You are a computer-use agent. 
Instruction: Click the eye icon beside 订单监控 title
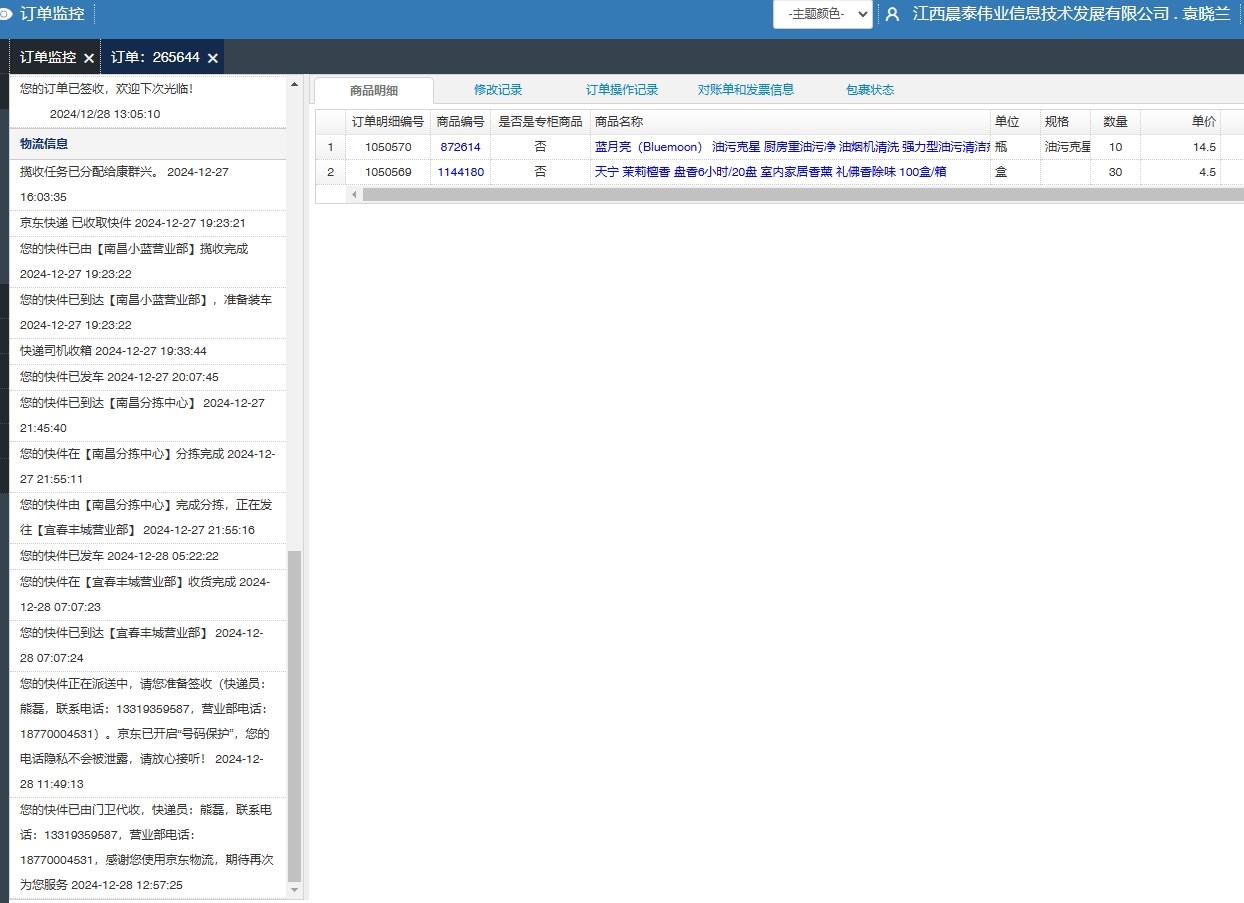(6, 14)
